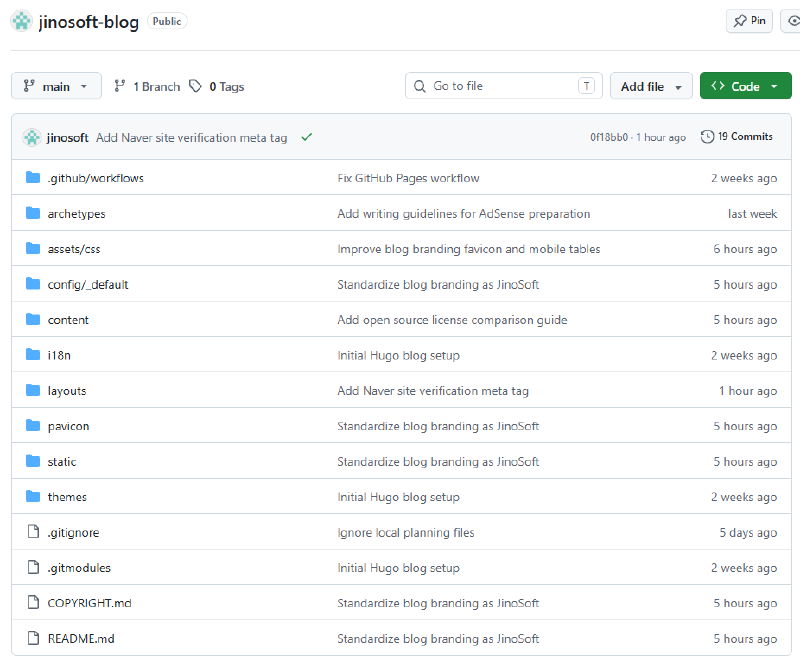Click the jinosoft-blog repository title
Viewport: 800px width, 661px height.
pos(88,22)
